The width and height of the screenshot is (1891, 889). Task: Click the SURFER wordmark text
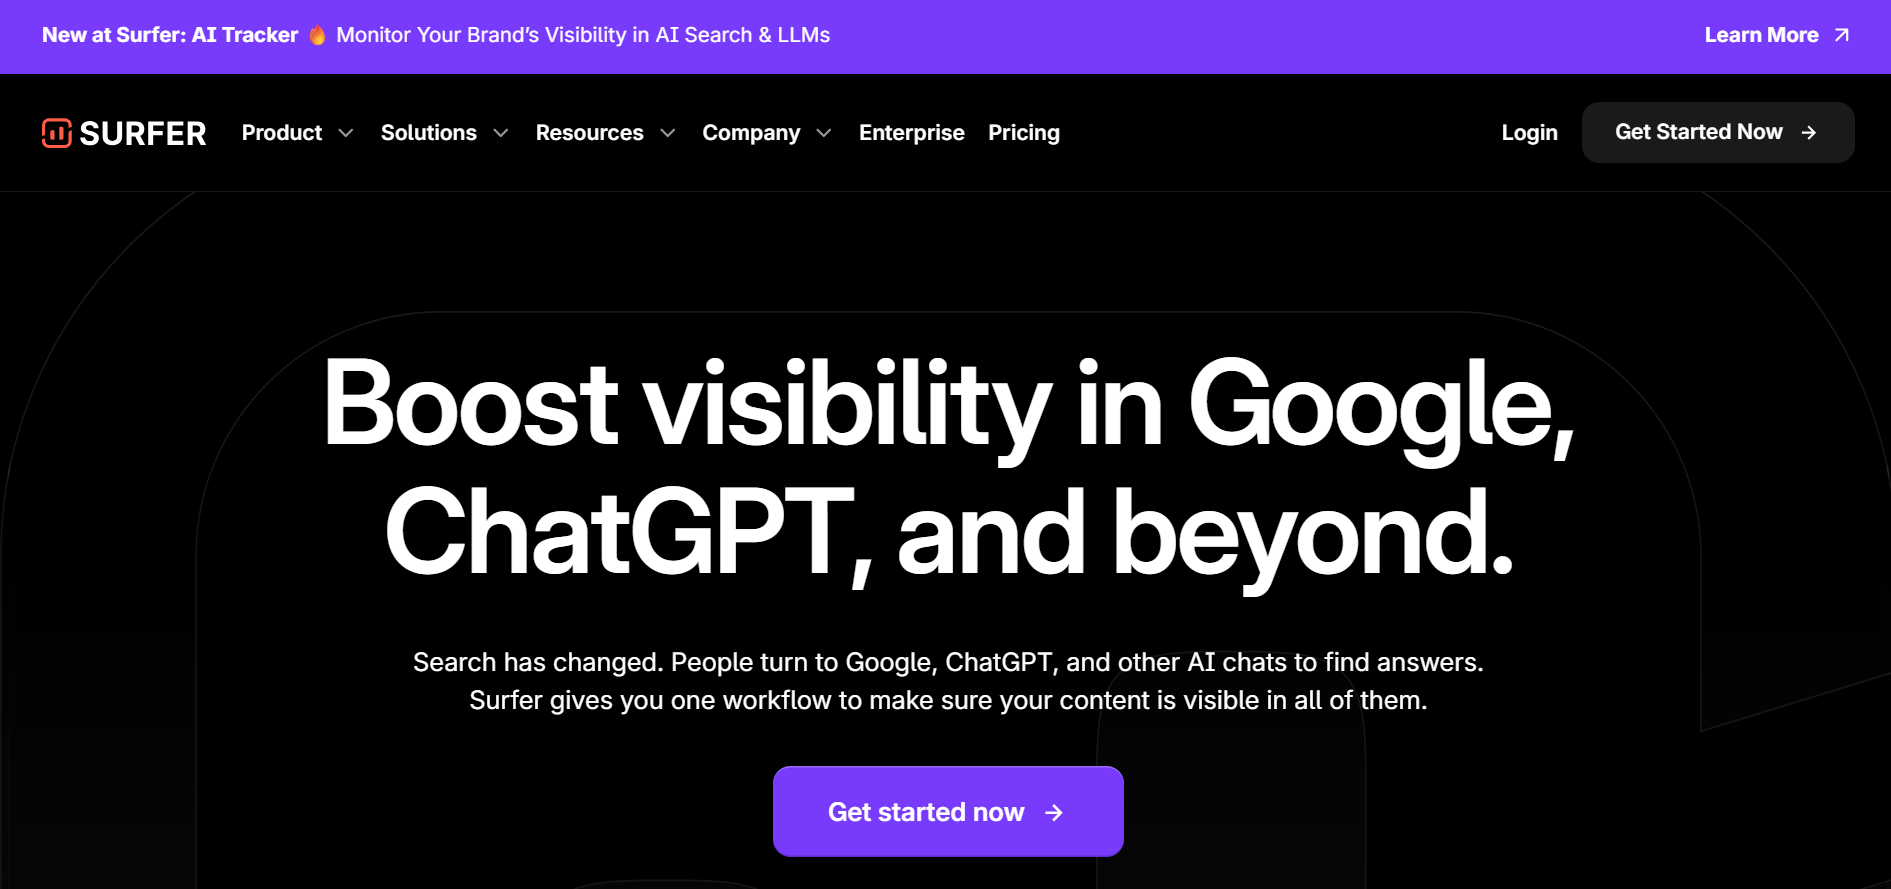pyautogui.click(x=143, y=134)
